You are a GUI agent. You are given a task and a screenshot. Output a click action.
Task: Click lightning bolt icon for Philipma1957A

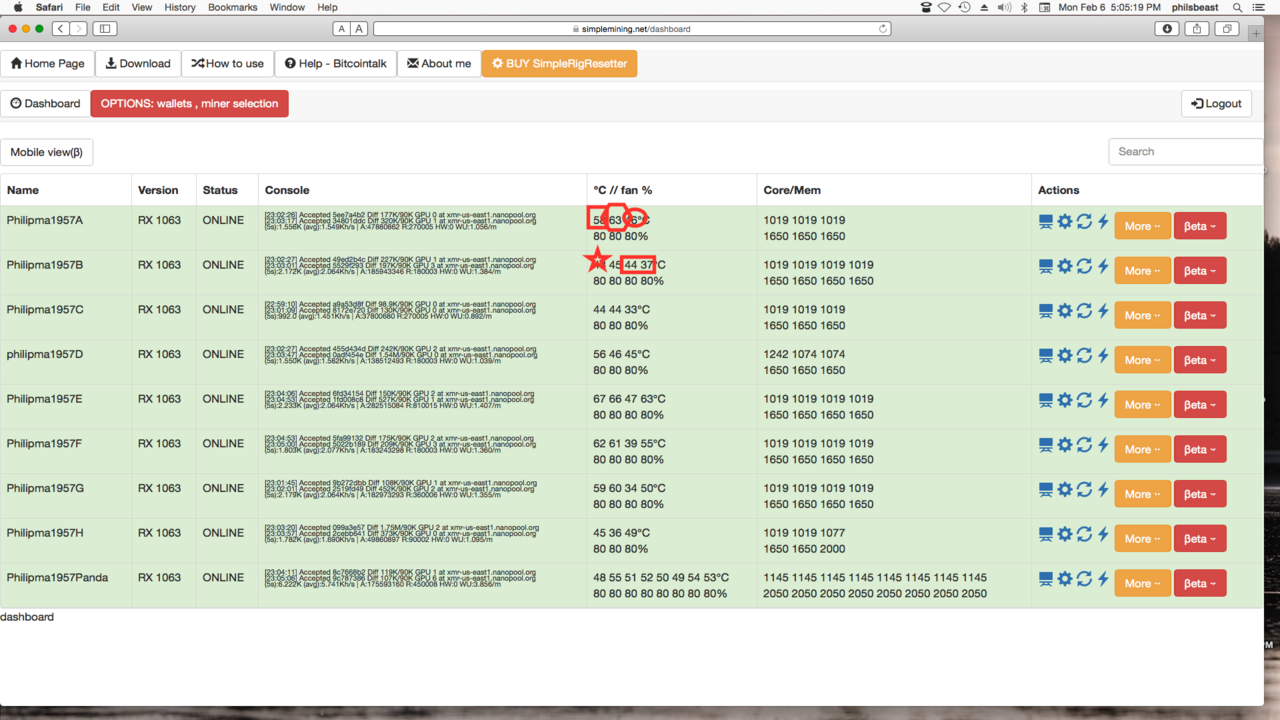(x=1103, y=221)
